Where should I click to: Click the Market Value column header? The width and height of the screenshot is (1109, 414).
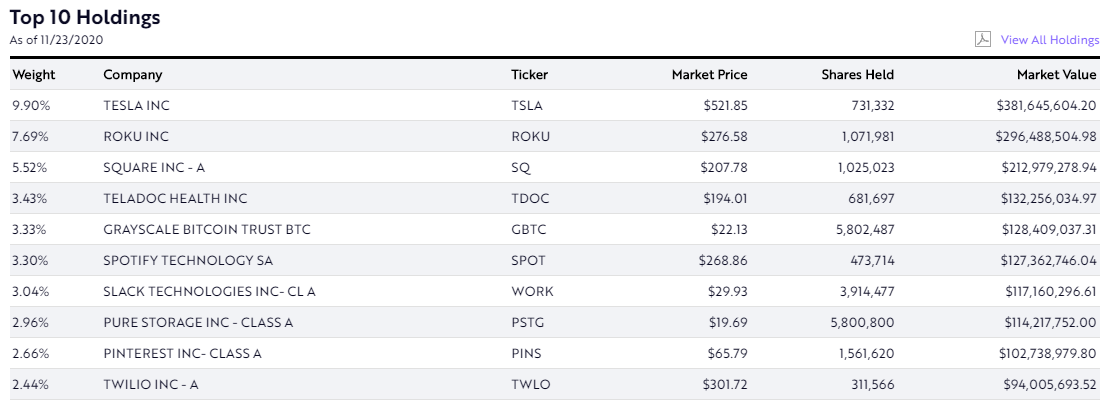[1056, 75]
